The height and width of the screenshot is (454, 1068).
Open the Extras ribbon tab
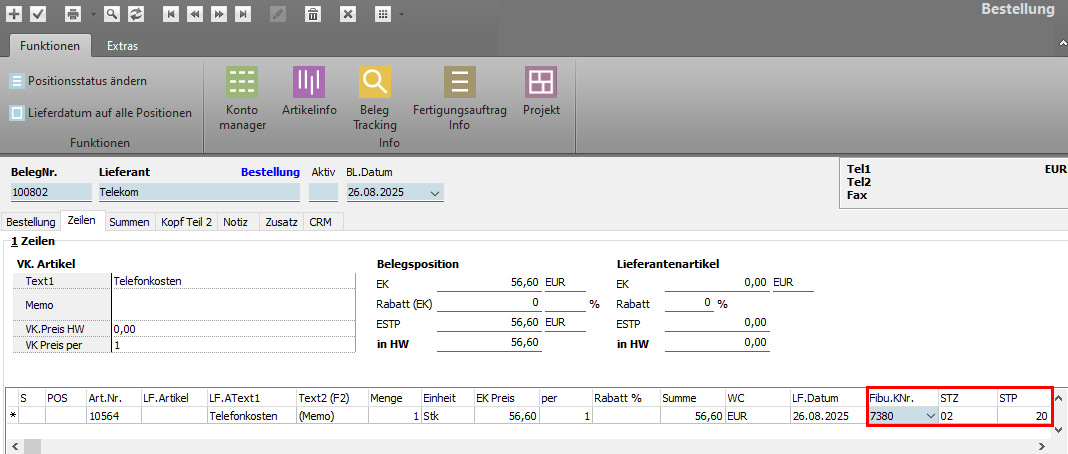click(x=123, y=46)
